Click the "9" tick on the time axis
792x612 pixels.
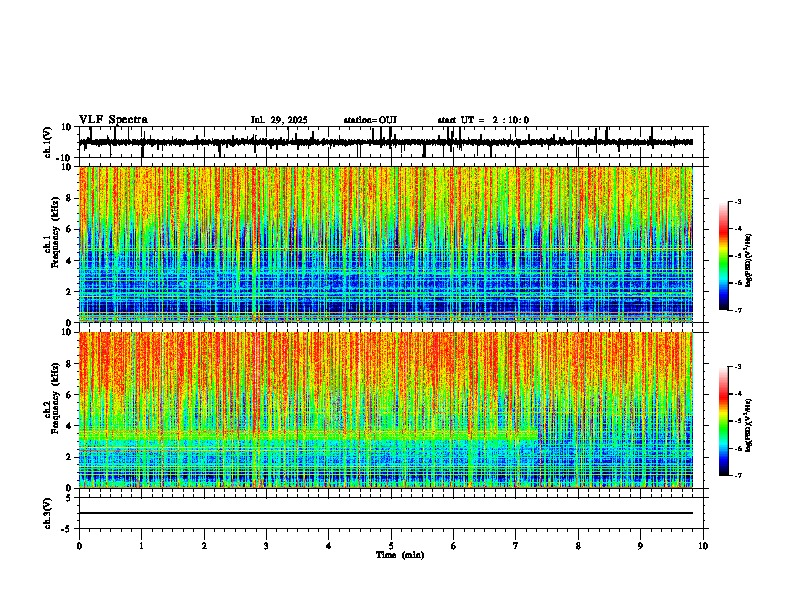(640, 546)
